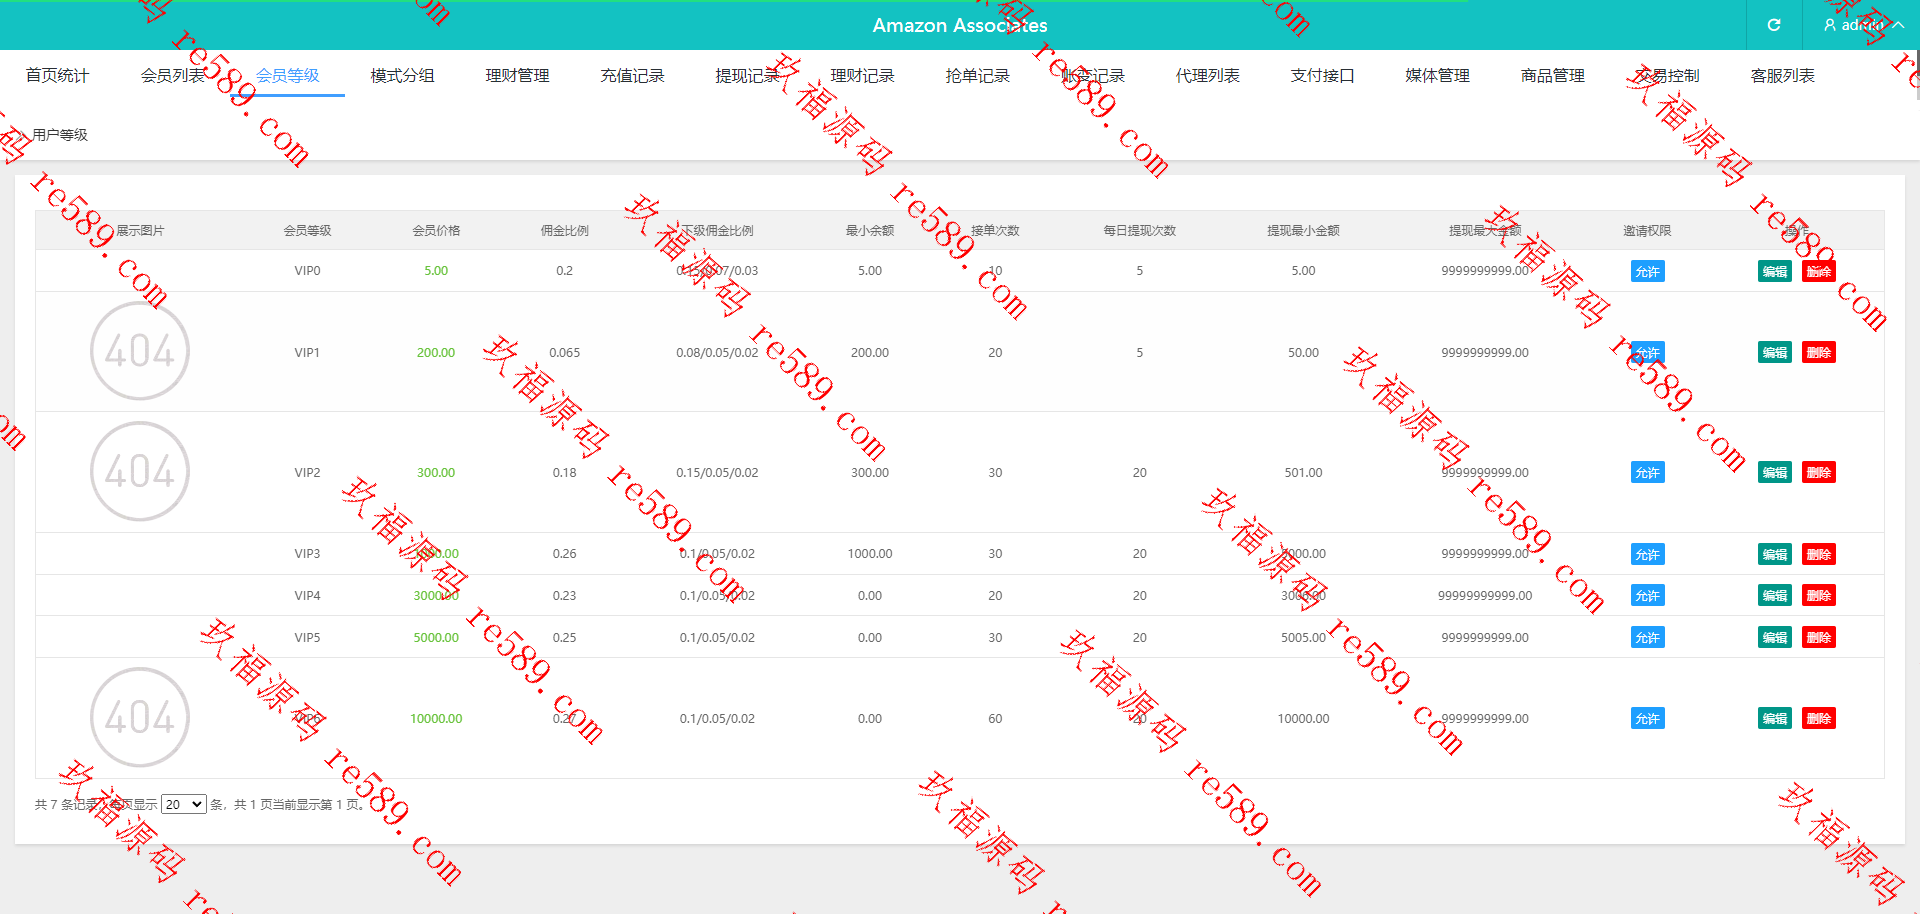Click the 最小余额 column header
1920x914 pixels.
870,230
